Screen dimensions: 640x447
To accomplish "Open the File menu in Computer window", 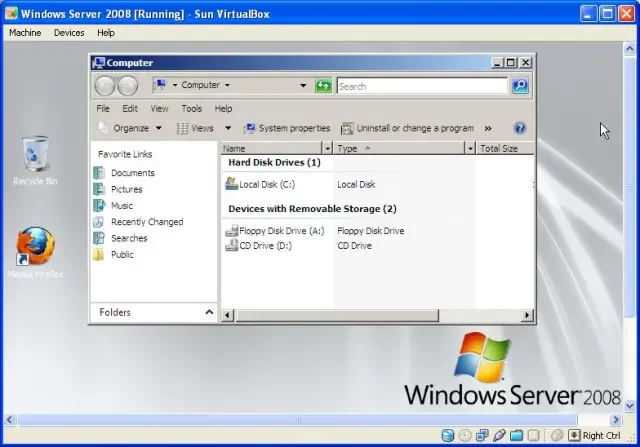I will tap(103, 109).
